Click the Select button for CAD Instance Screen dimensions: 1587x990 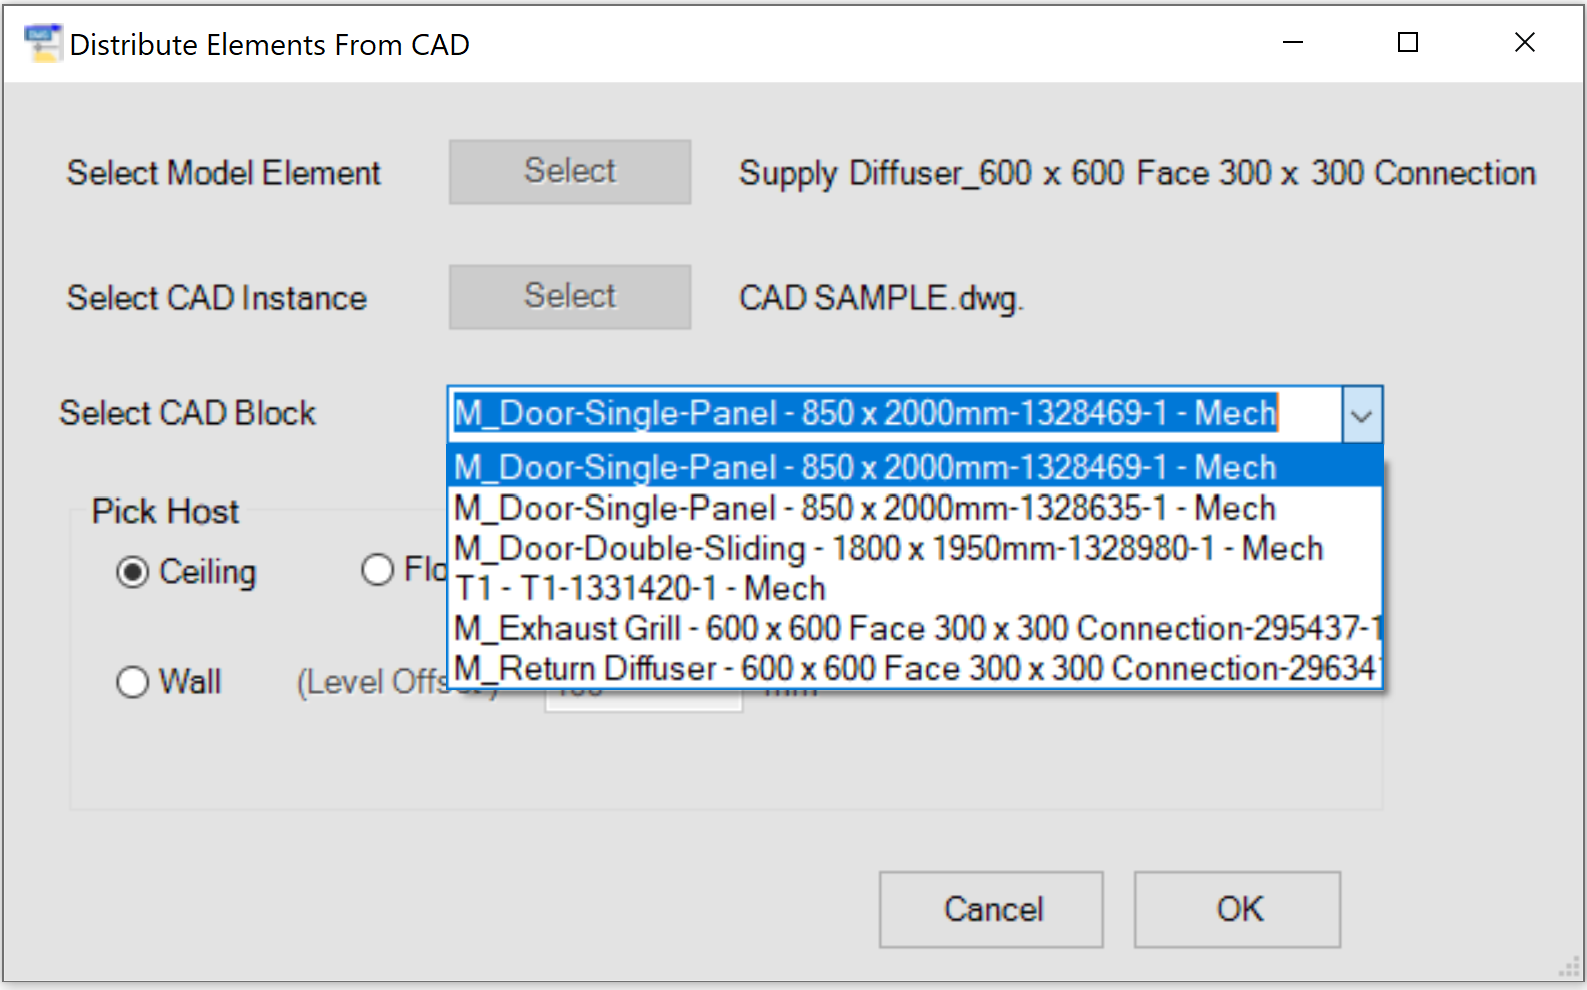tap(570, 297)
